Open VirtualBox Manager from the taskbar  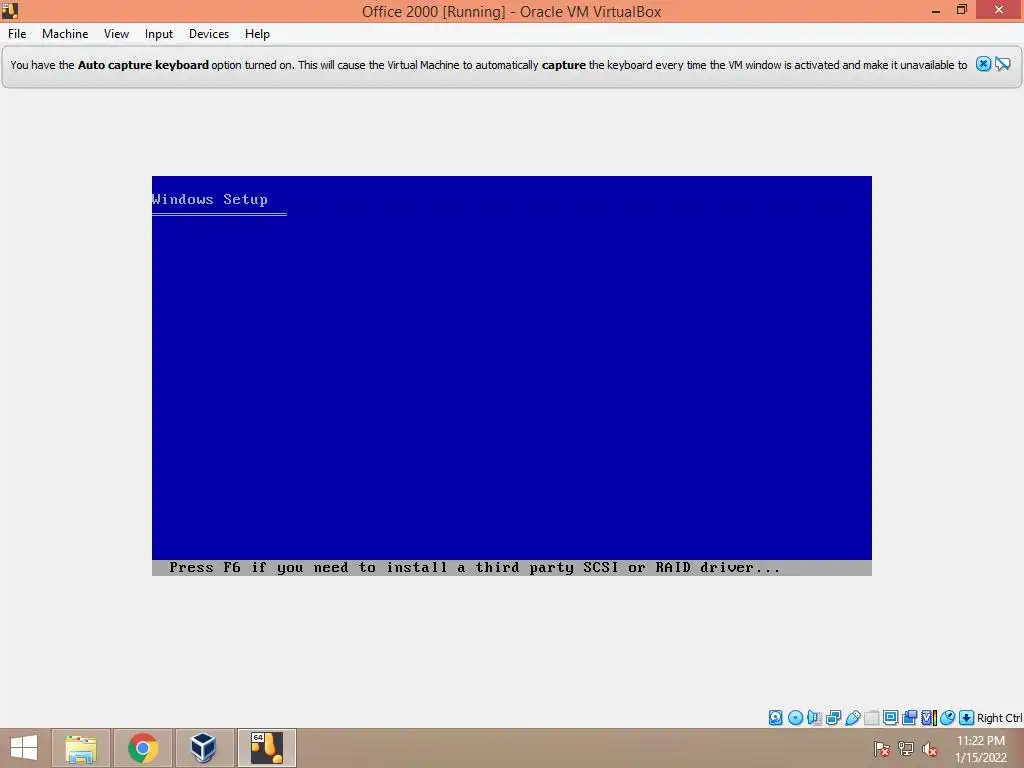tap(204, 748)
